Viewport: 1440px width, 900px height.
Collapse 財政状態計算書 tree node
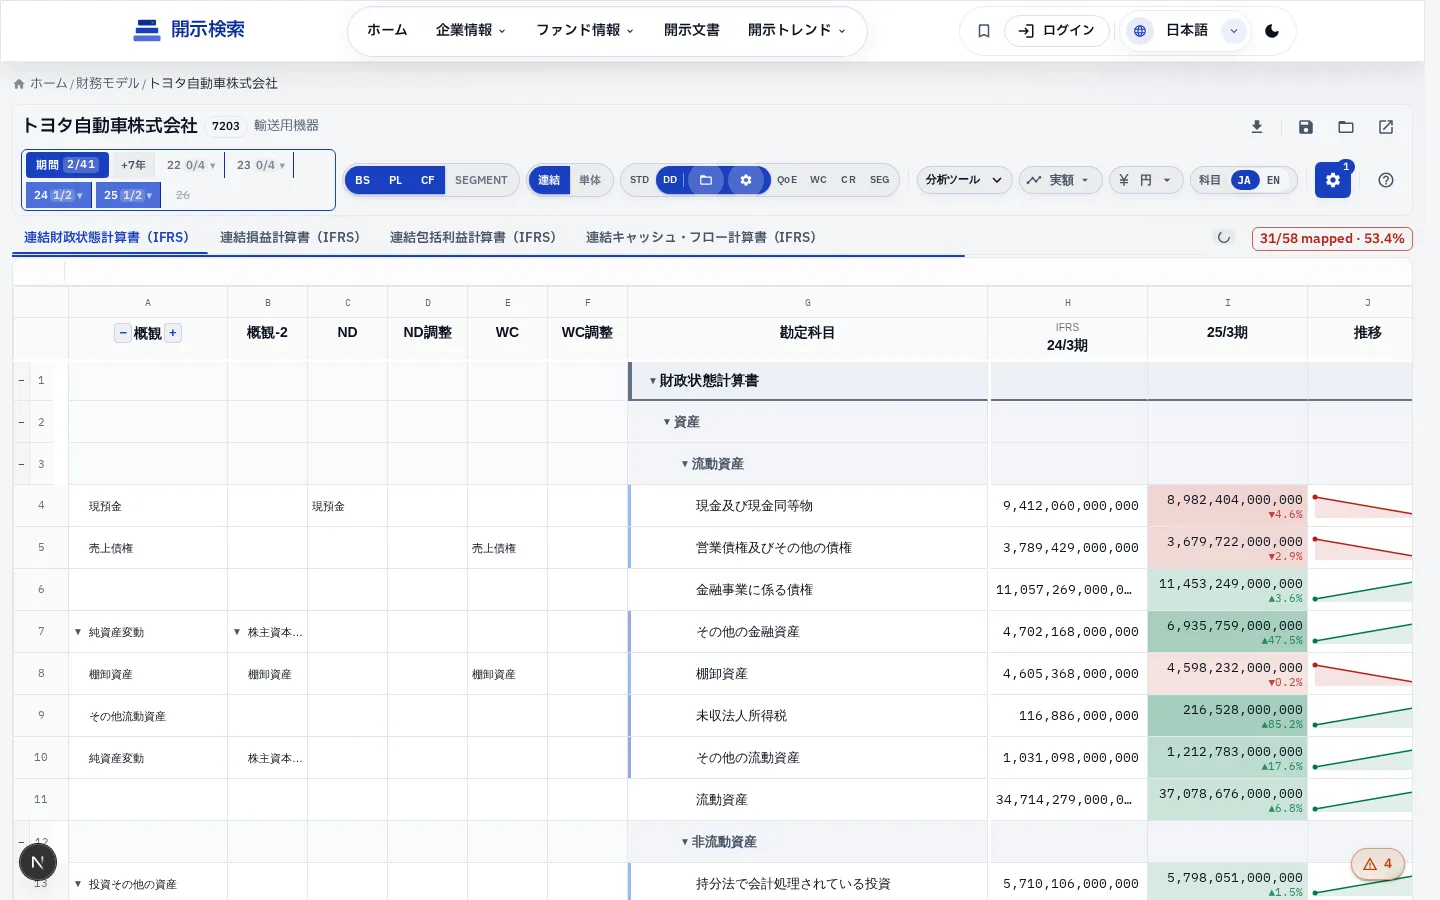click(x=653, y=381)
